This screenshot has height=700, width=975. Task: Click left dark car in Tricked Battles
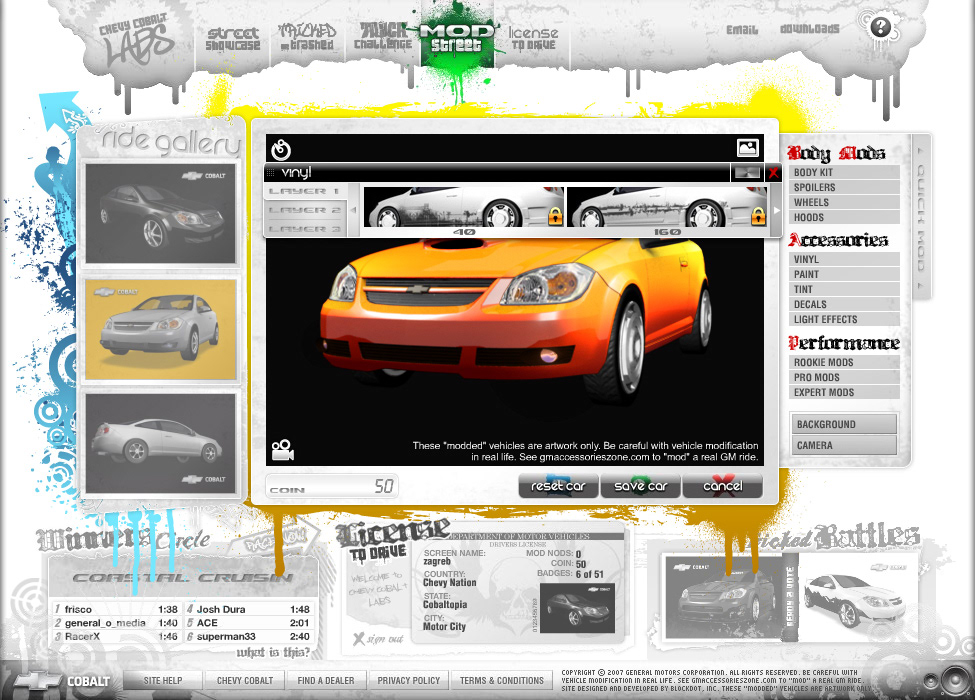pos(722,598)
